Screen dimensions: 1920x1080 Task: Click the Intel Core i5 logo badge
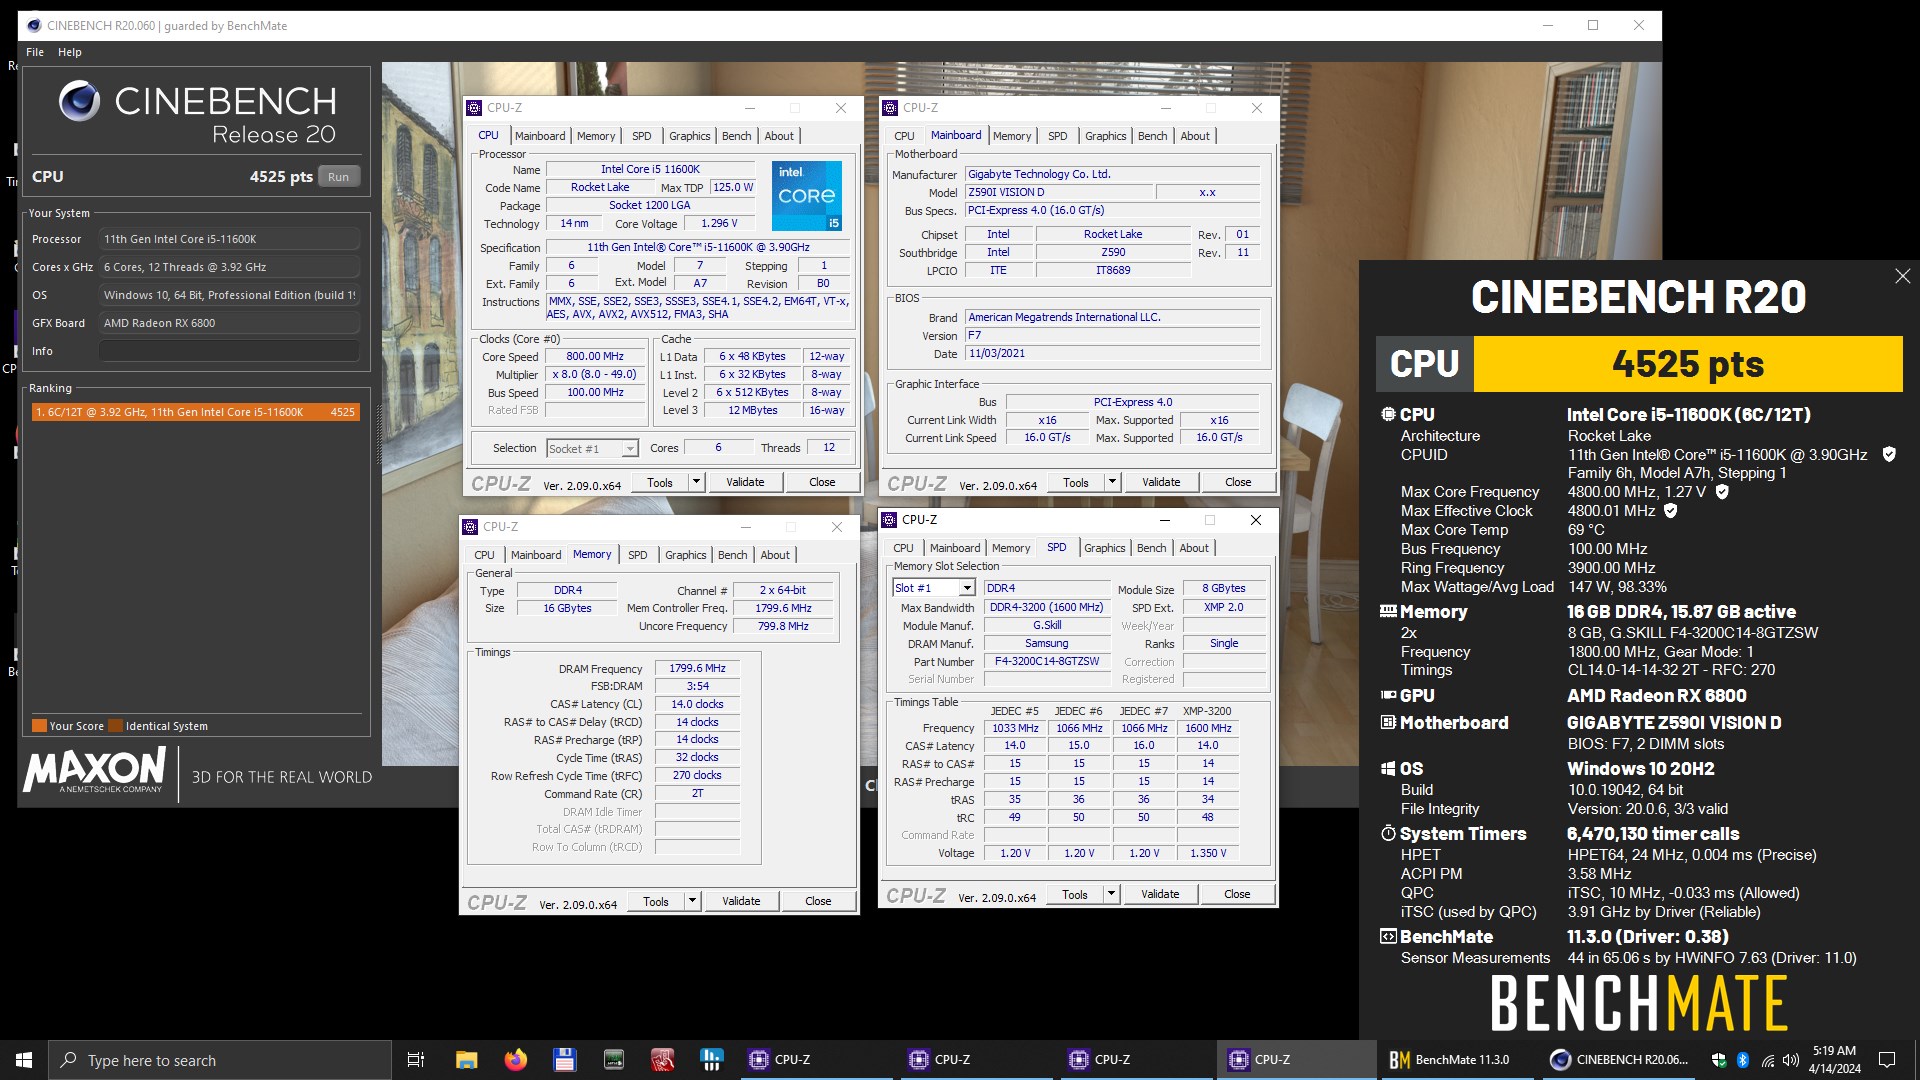(x=807, y=195)
